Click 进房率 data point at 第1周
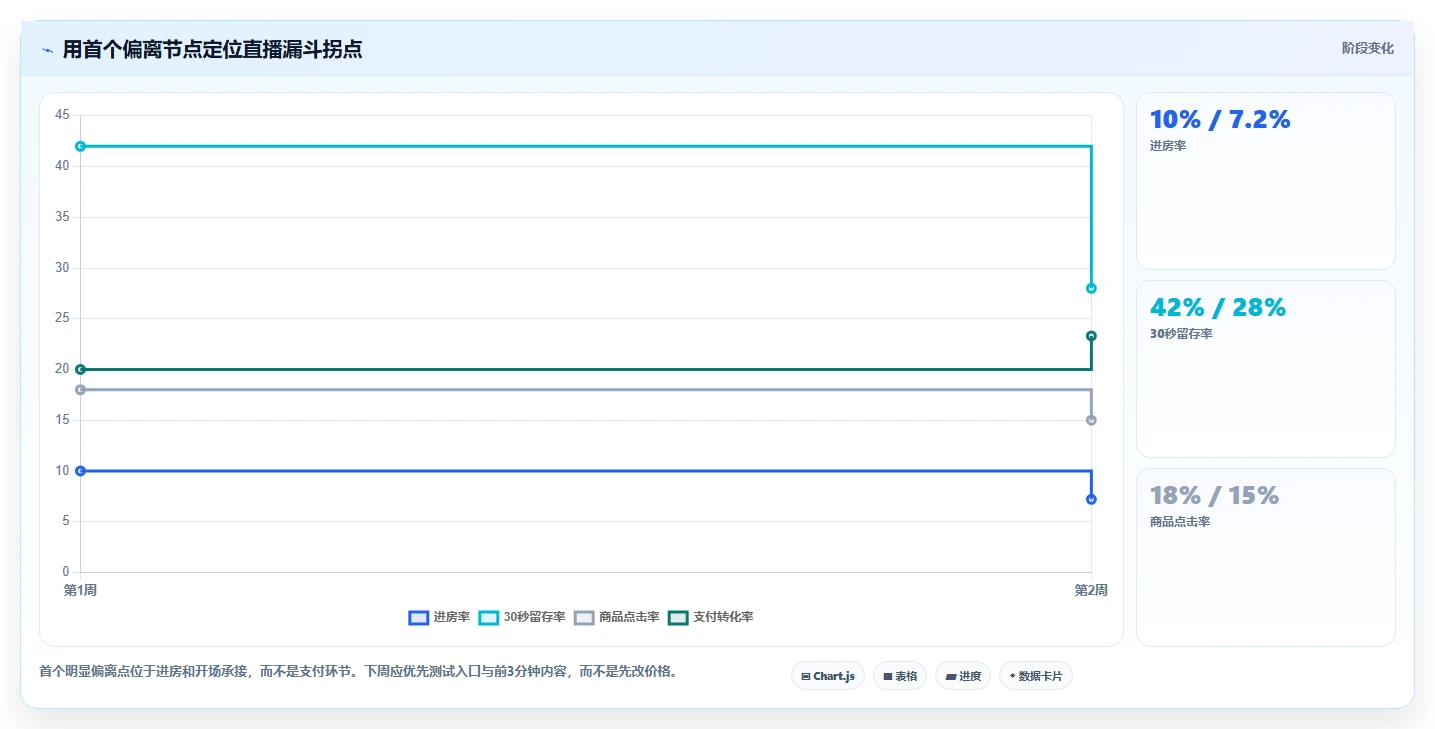 click(81, 470)
